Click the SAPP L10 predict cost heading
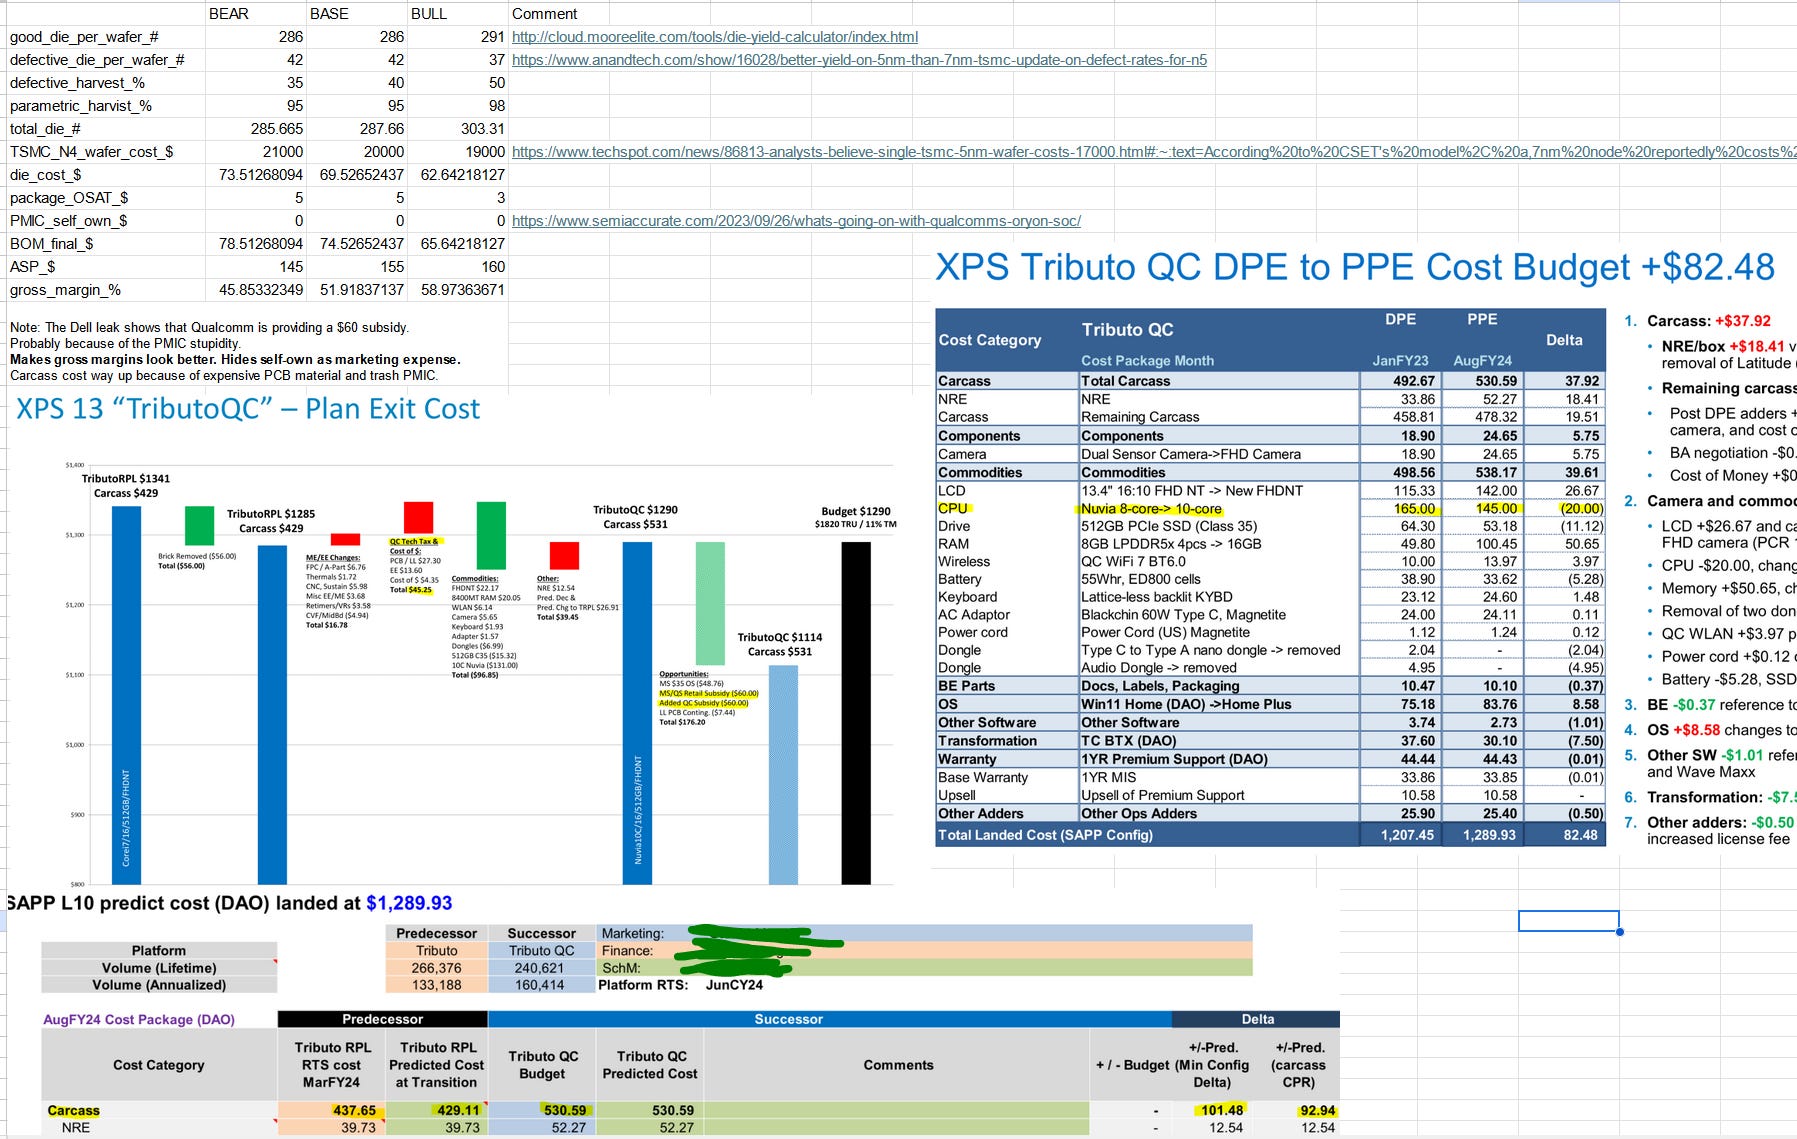The image size is (1797, 1139). [x=229, y=903]
